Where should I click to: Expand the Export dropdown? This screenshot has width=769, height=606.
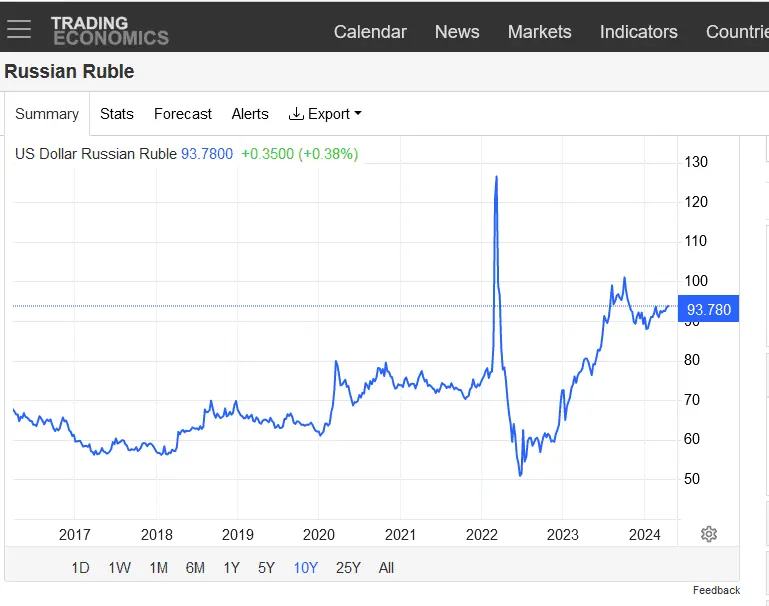325,114
